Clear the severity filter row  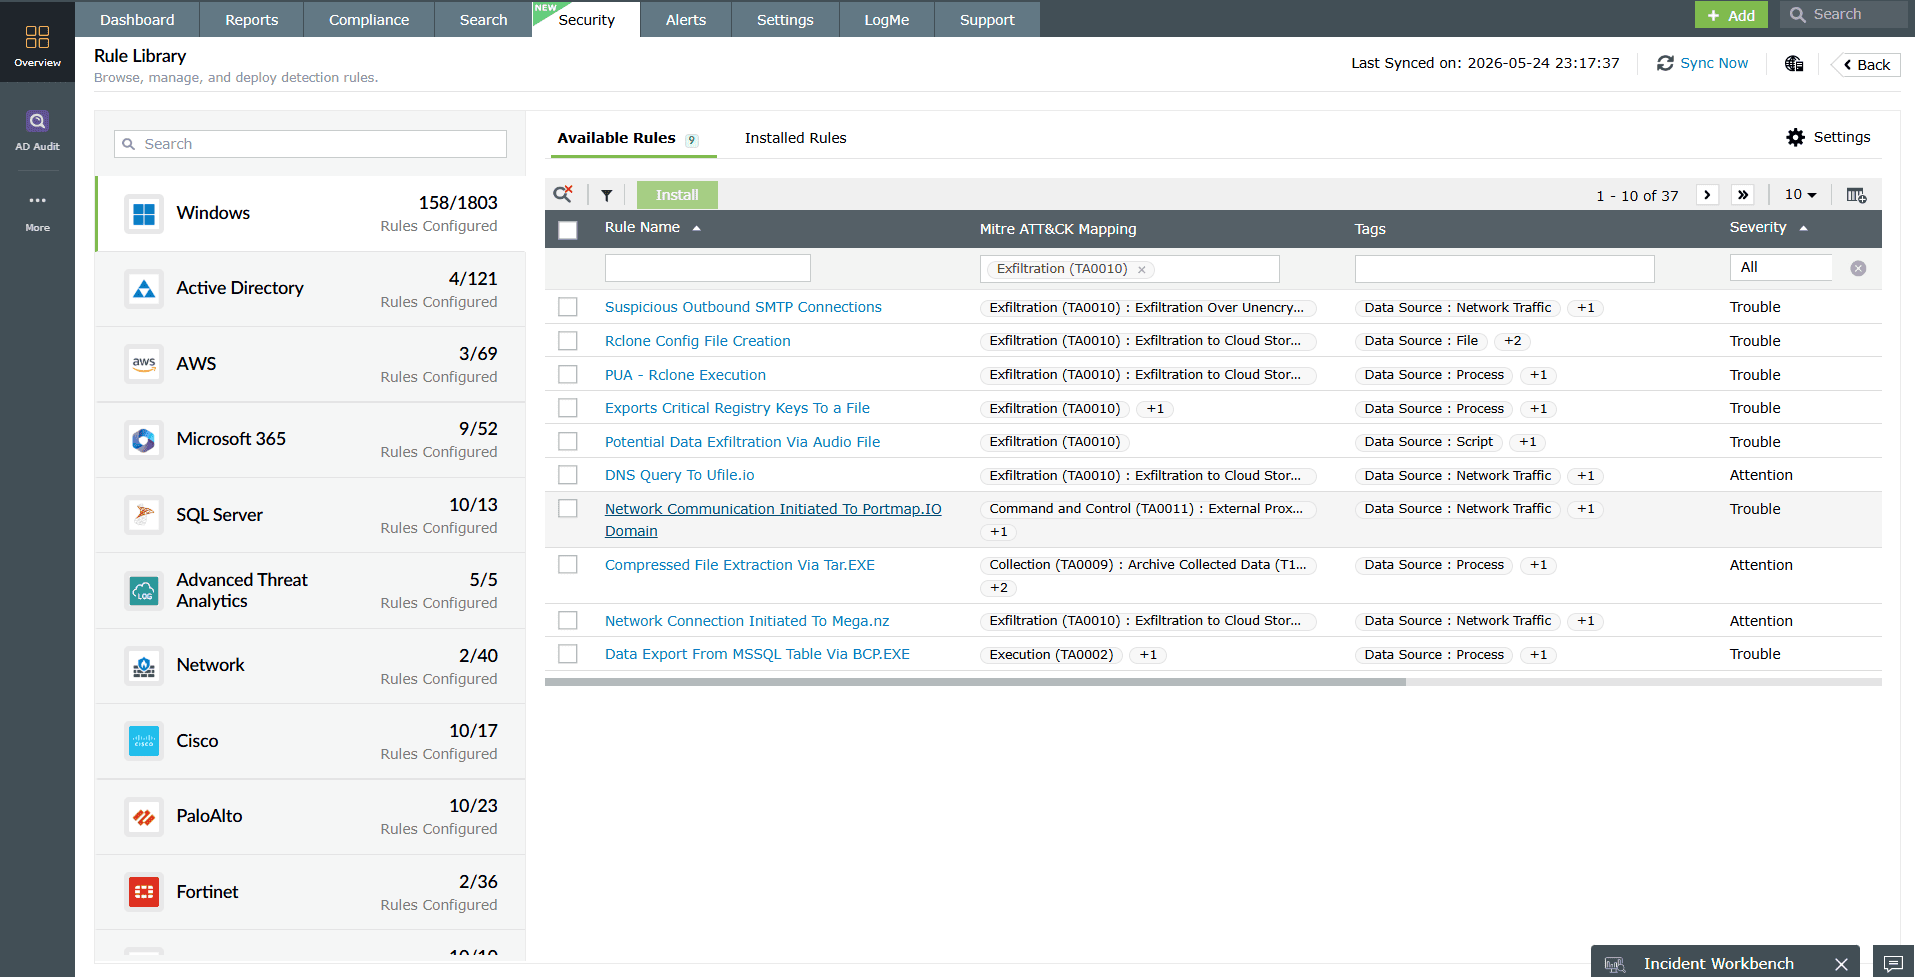coord(1858,268)
